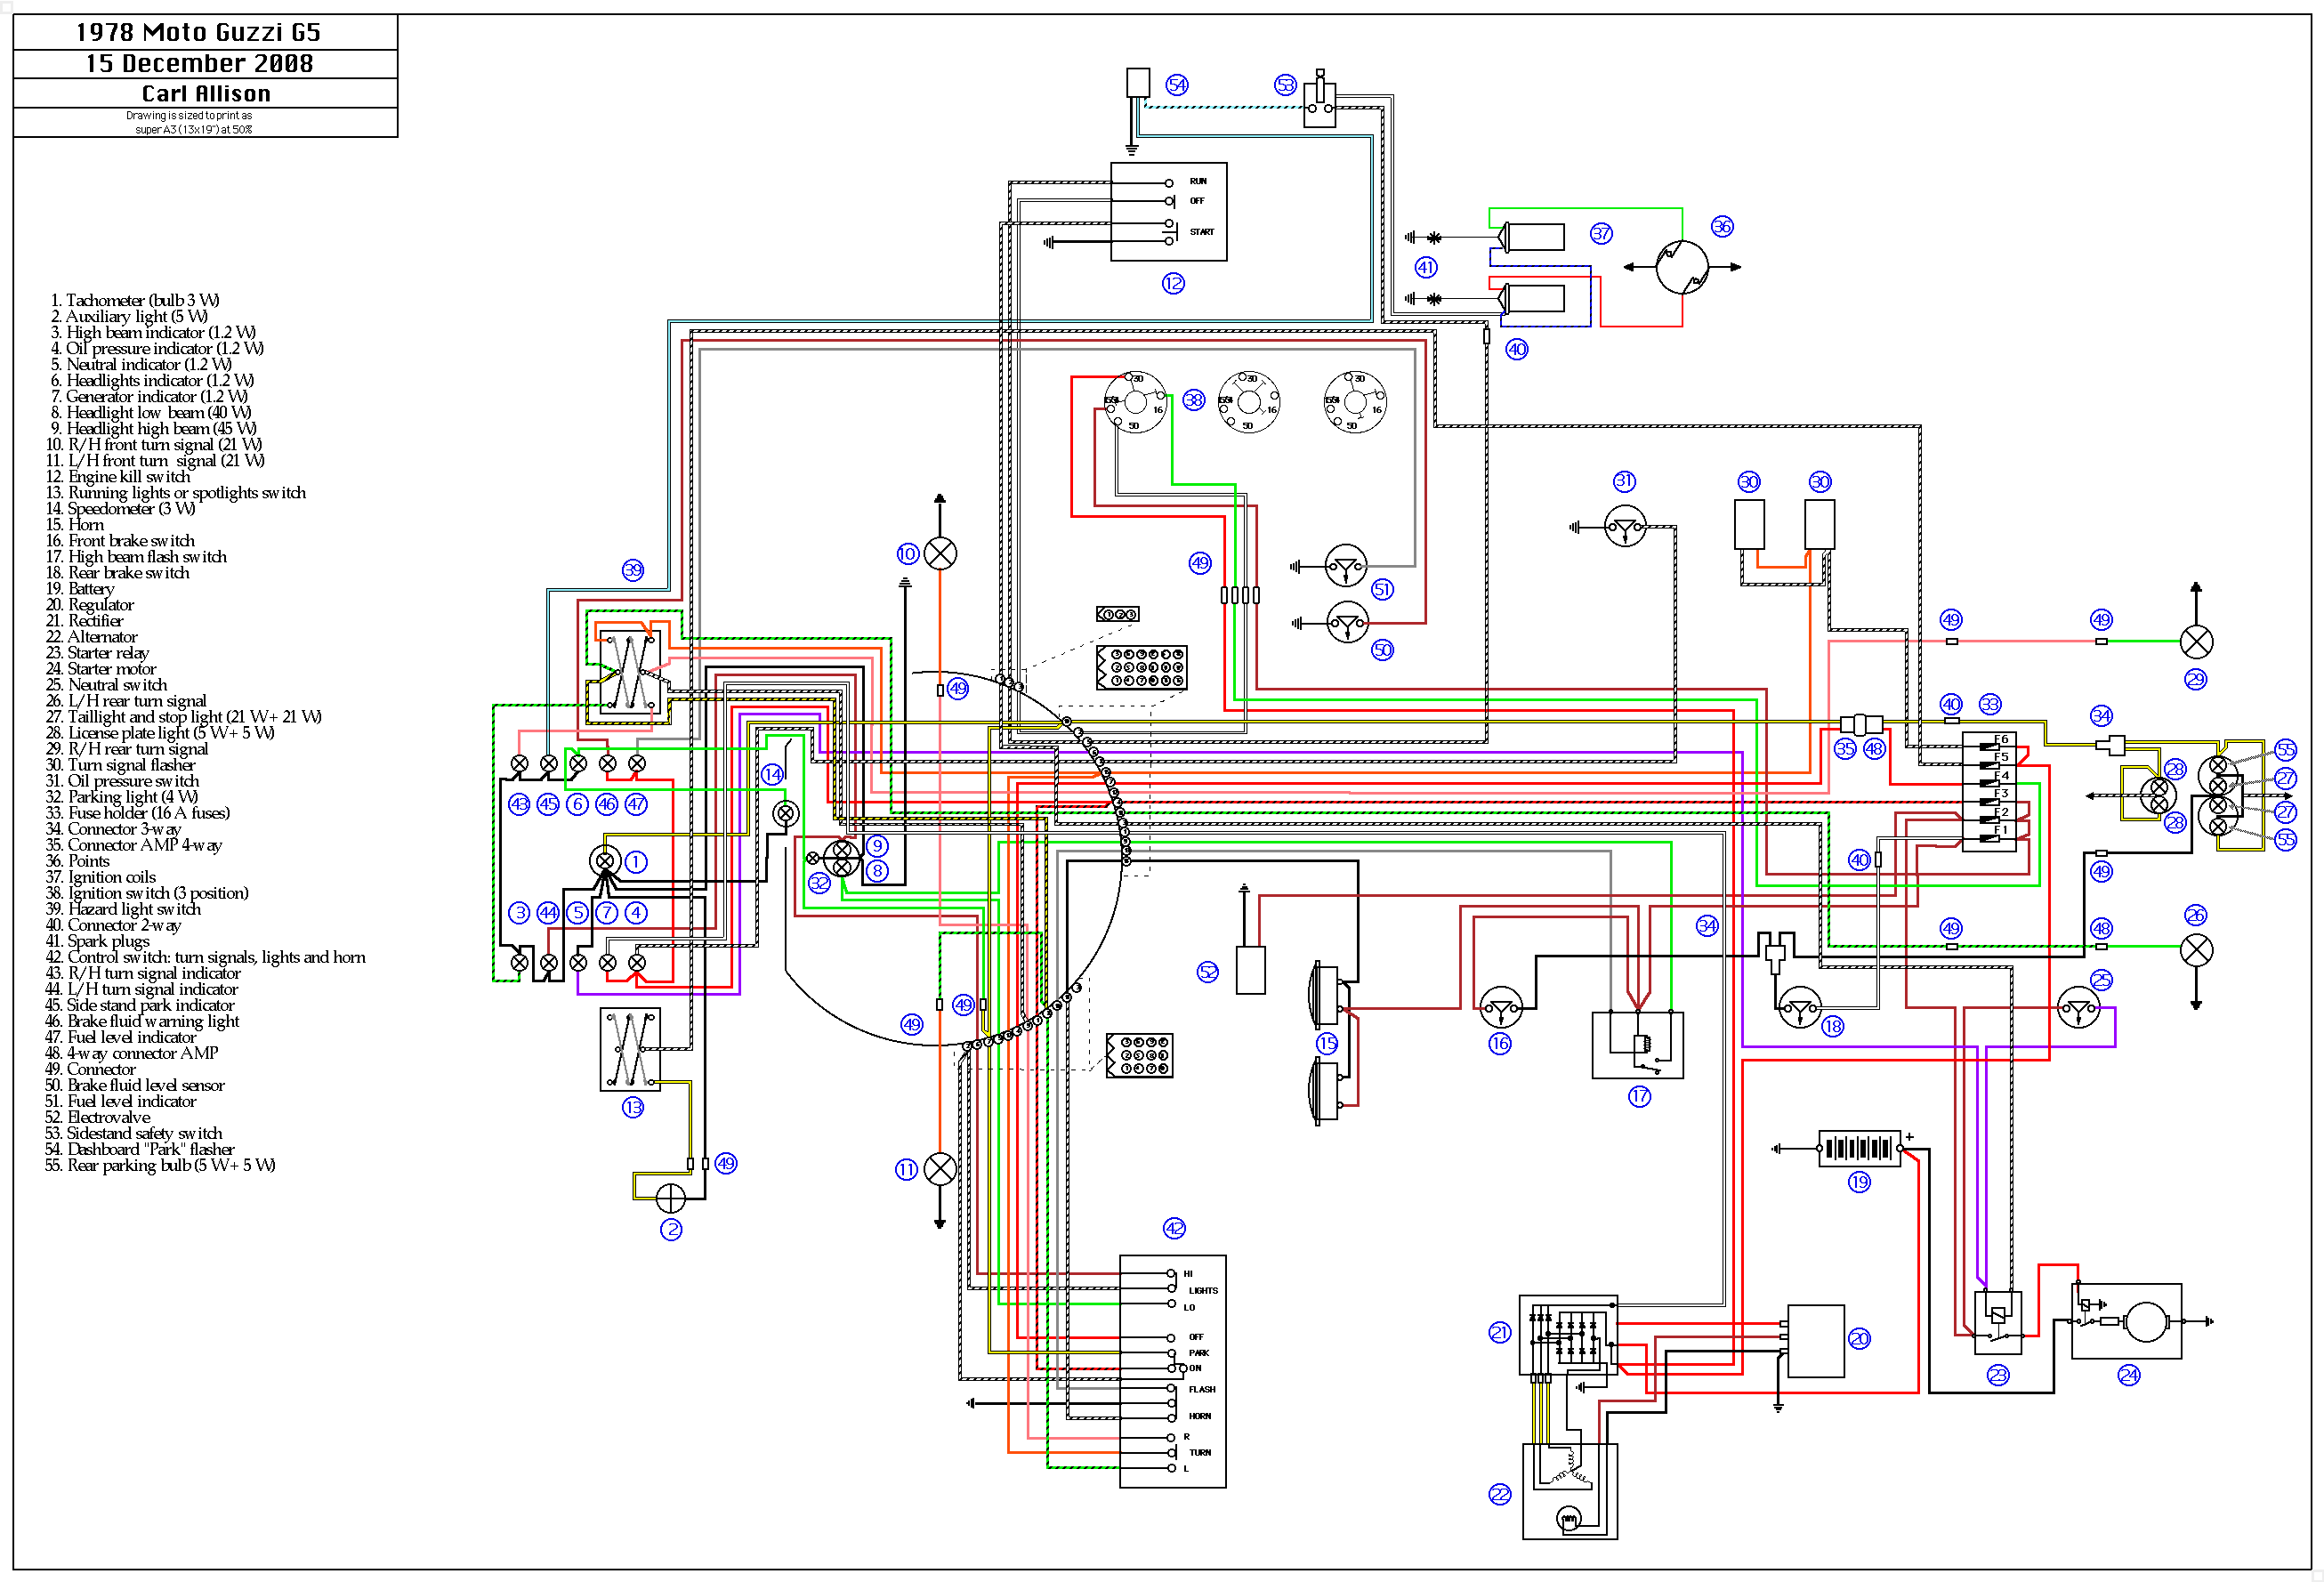Click the 'HORN' label on control switch
This screenshot has height=1582, width=2324.
click(1200, 1416)
